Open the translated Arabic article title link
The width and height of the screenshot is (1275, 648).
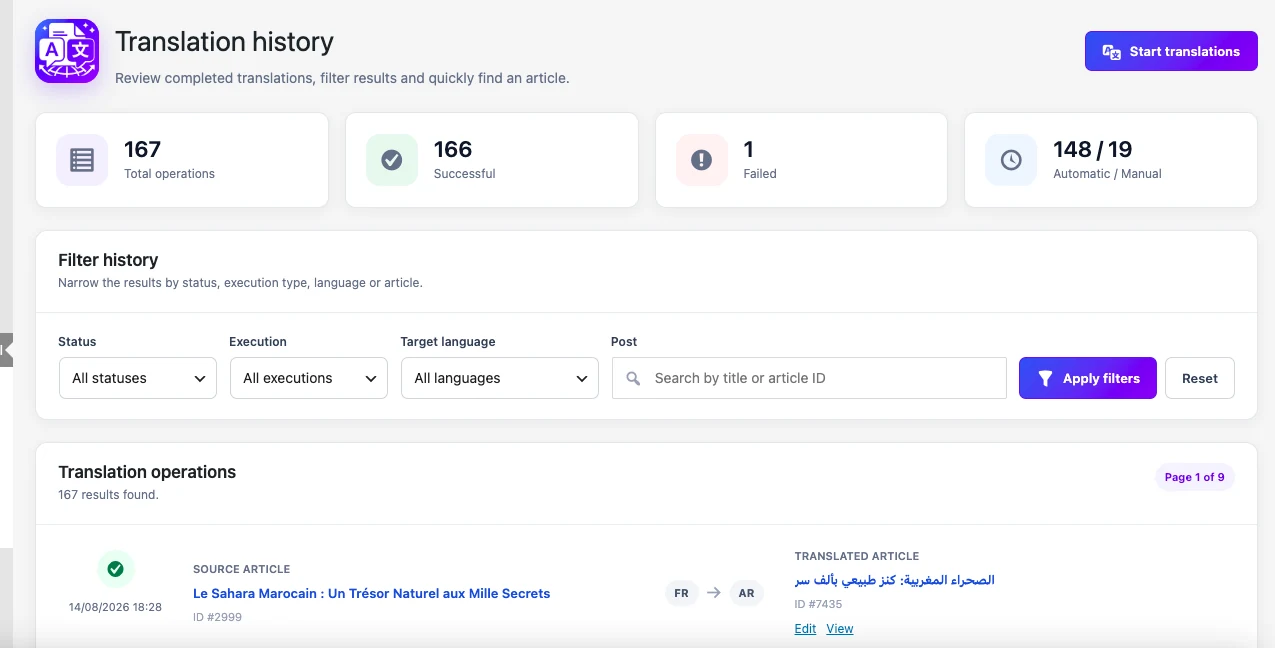click(895, 580)
